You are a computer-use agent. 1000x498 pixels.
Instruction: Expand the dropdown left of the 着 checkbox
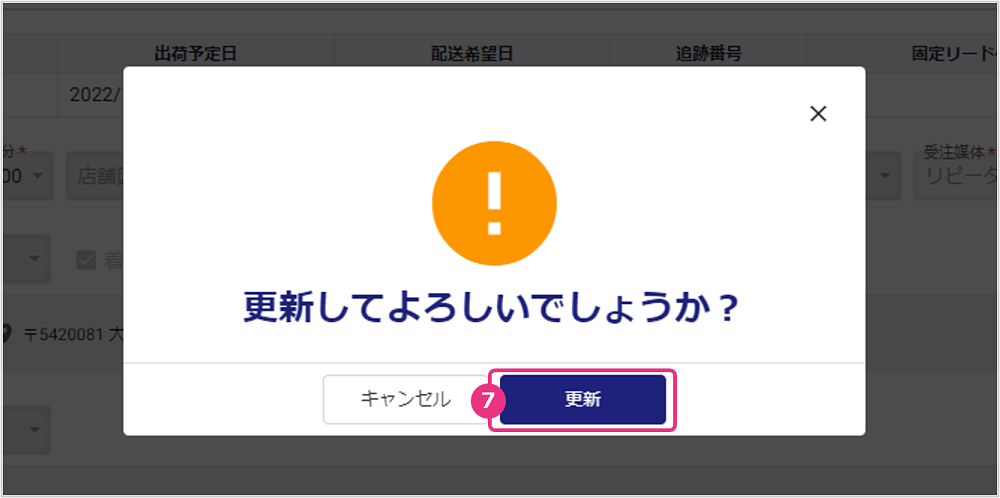[26, 258]
